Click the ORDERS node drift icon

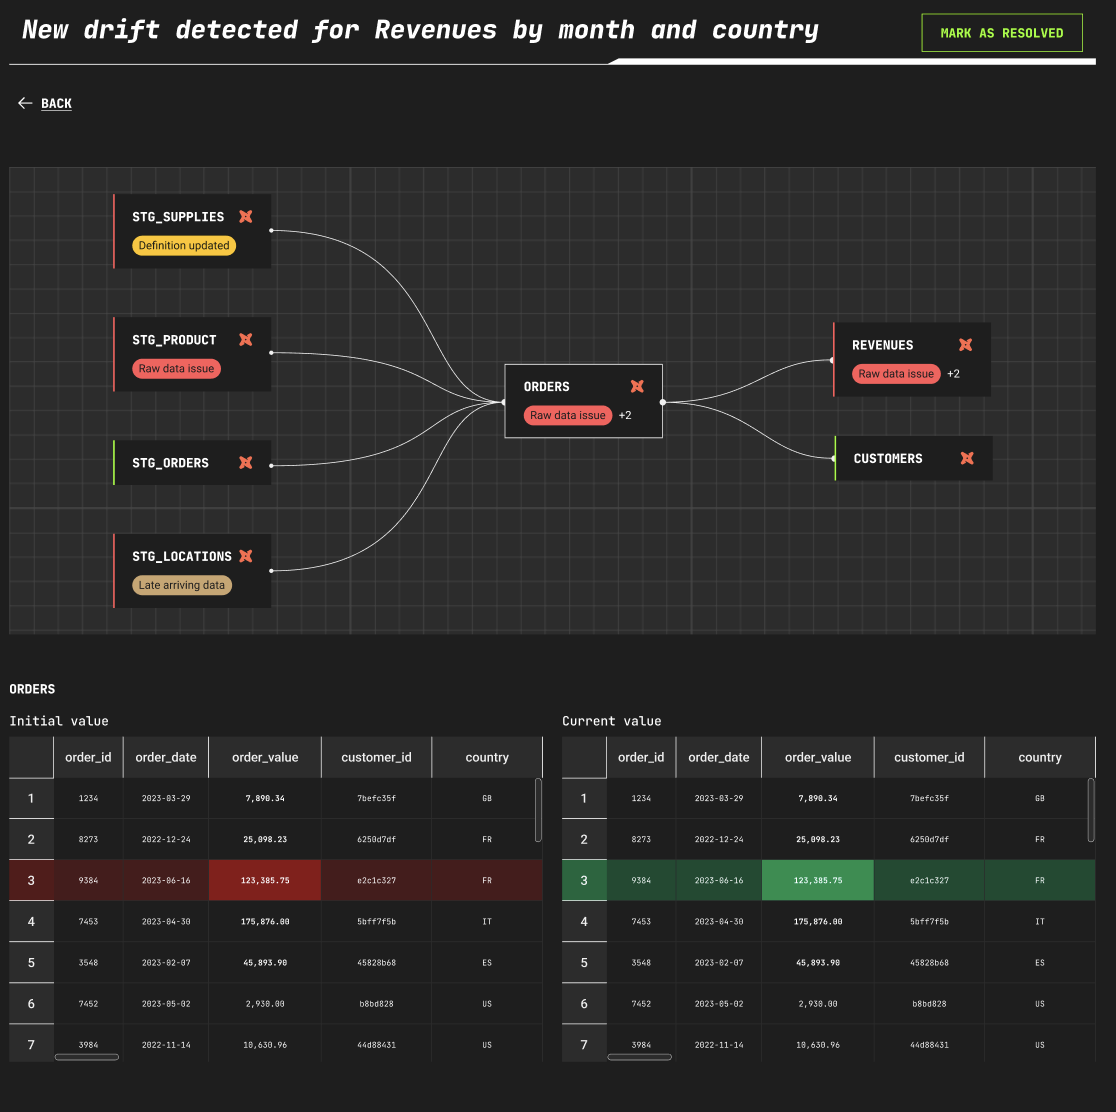(x=637, y=386)
